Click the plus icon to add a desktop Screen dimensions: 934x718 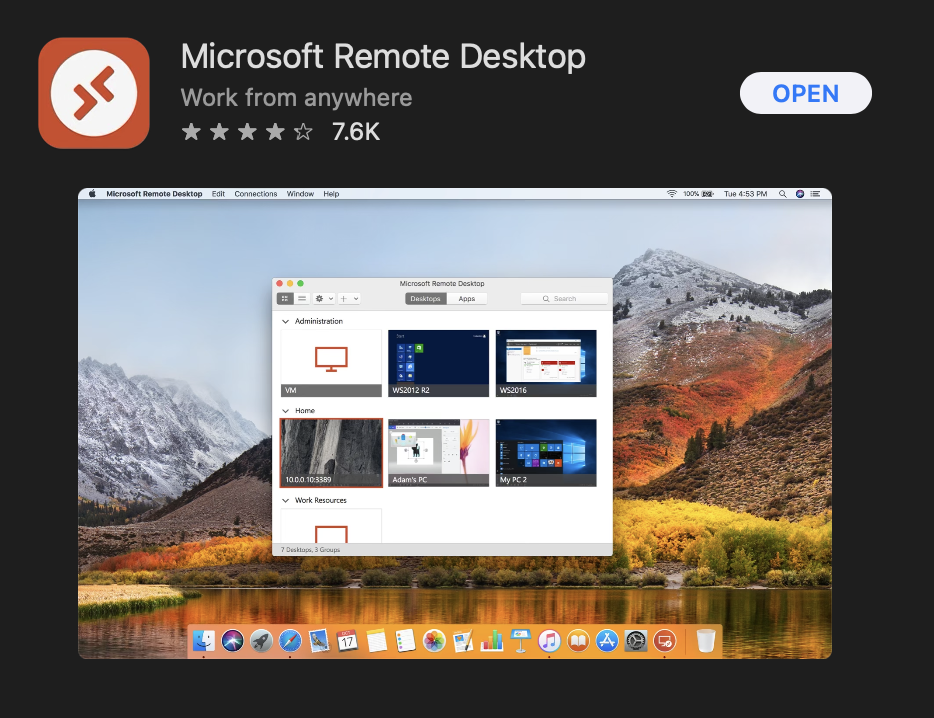pos(343,298)
